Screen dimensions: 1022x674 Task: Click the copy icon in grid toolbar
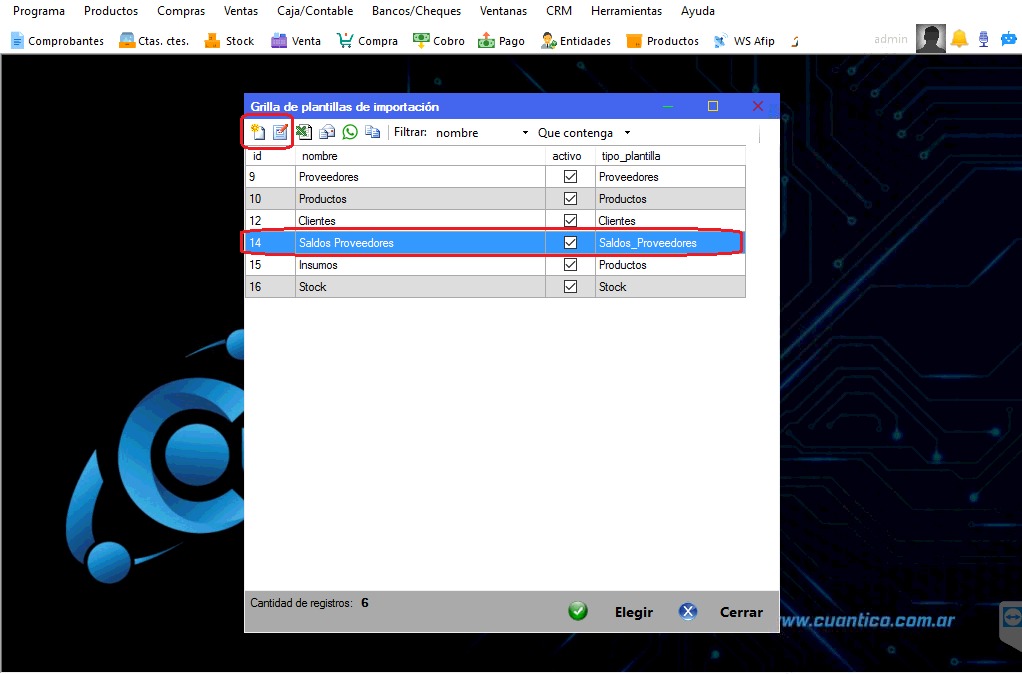(x=373, y=132)
